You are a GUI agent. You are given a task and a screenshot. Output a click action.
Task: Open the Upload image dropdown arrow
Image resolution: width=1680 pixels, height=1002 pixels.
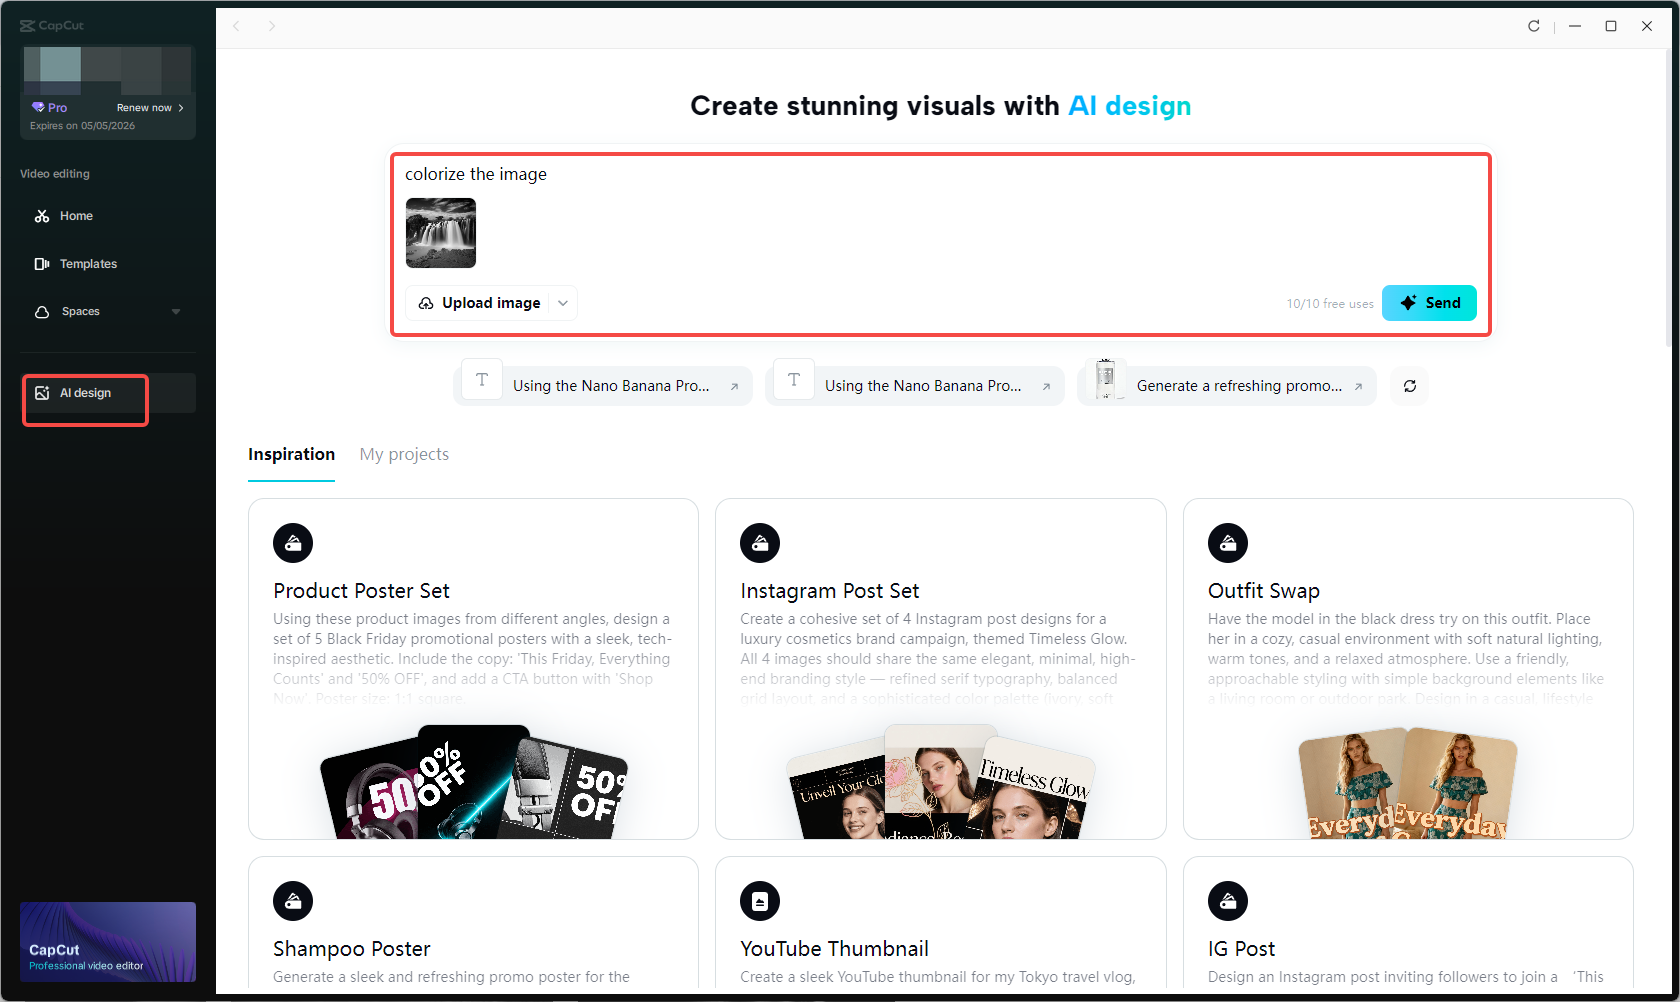[x=562, y=302]
